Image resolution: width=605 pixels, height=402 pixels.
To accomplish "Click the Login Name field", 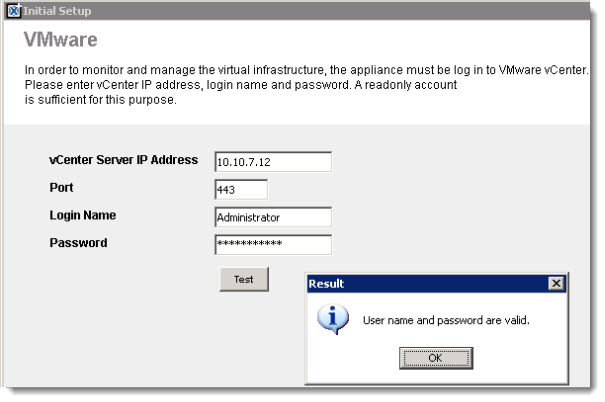I will pyautogui.click(x=273, y=217).
